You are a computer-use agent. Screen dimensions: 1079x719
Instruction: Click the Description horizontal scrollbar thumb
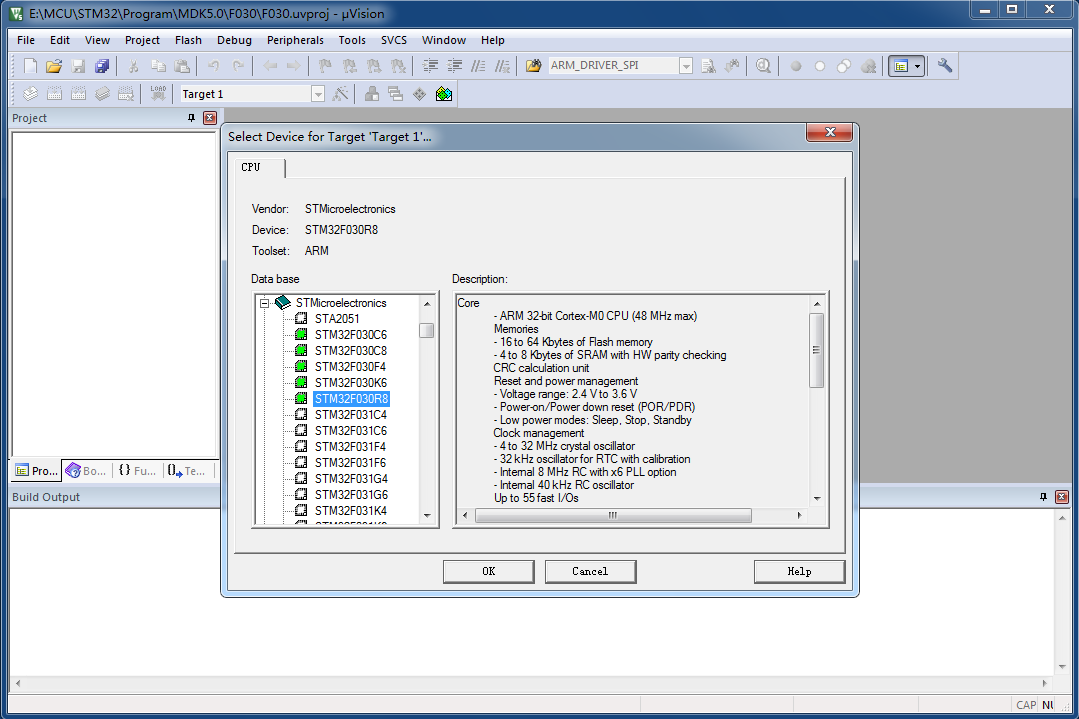pyautogui.click(x=612, y=515)
